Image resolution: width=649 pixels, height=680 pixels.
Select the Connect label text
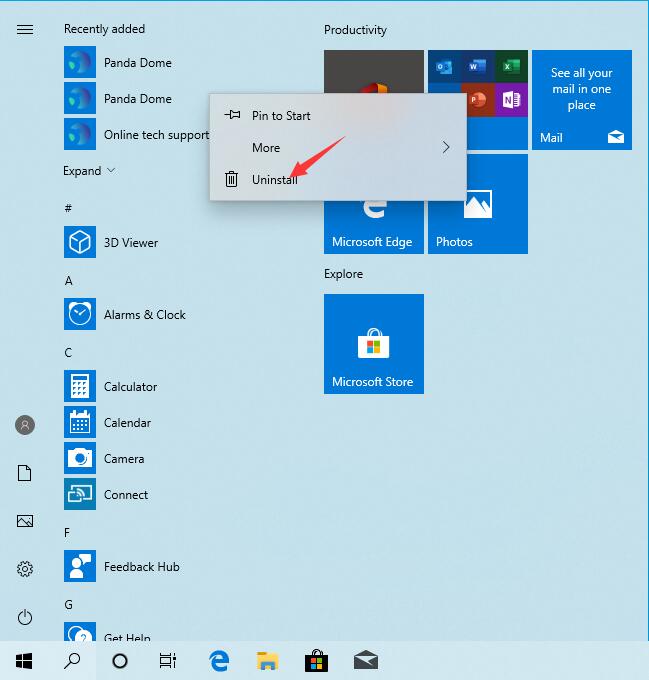[x=126, y=494]
